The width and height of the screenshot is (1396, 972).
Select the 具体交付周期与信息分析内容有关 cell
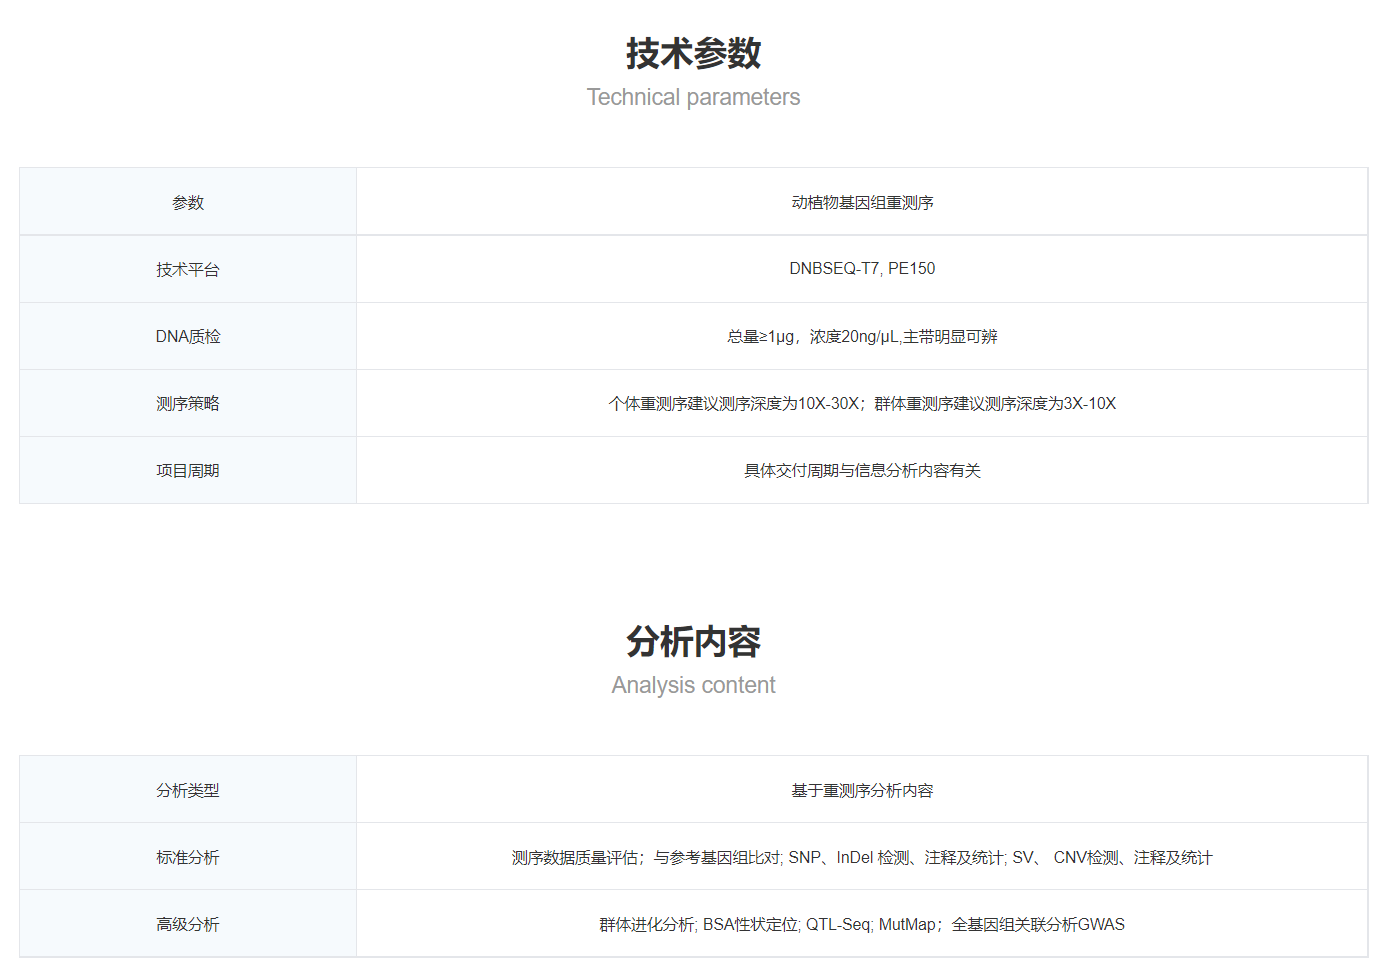coord(862,471)
